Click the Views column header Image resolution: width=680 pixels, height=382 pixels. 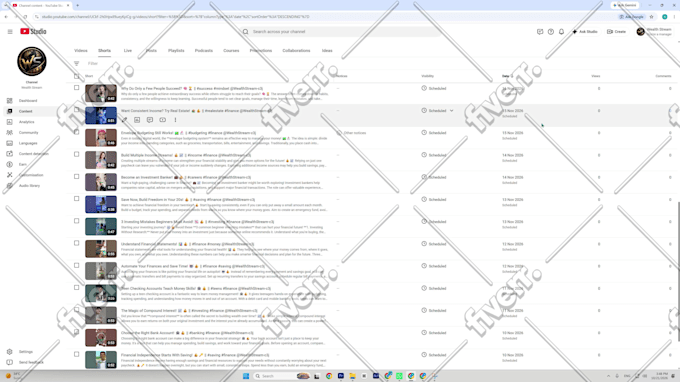[x=595, y=76]
